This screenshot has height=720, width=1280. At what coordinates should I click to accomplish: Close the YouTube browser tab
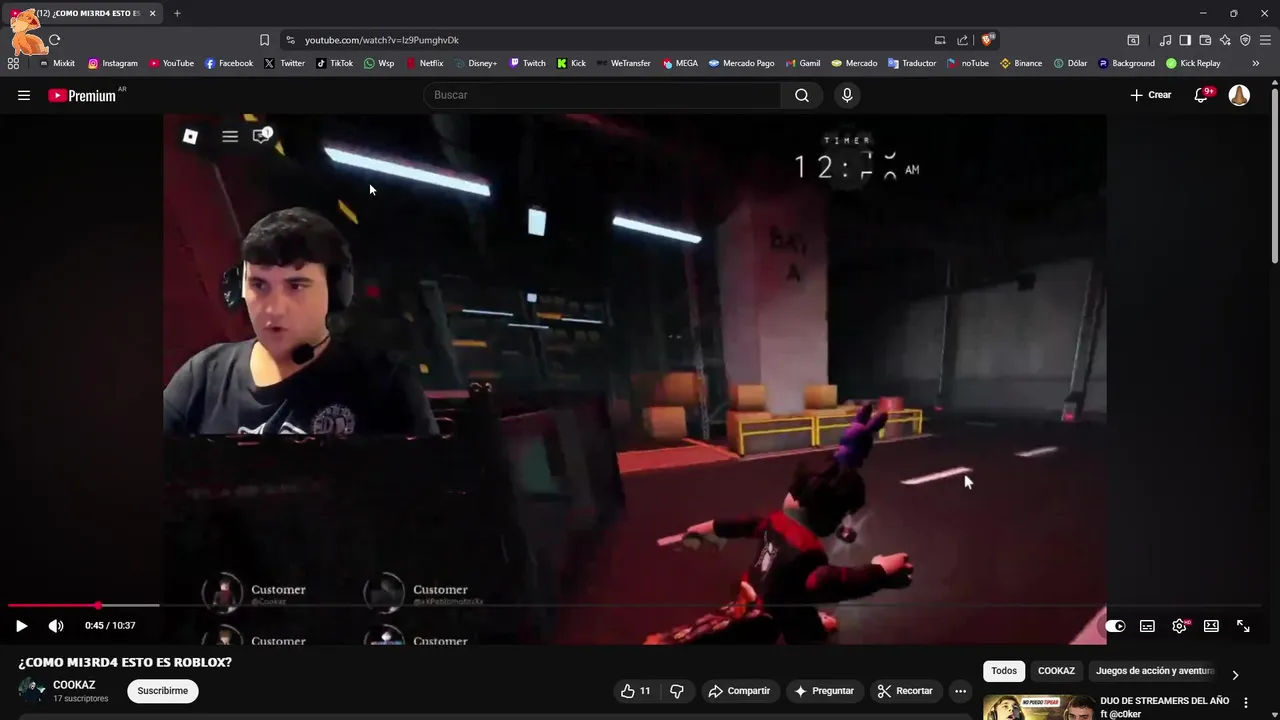(x=153, y=13)
